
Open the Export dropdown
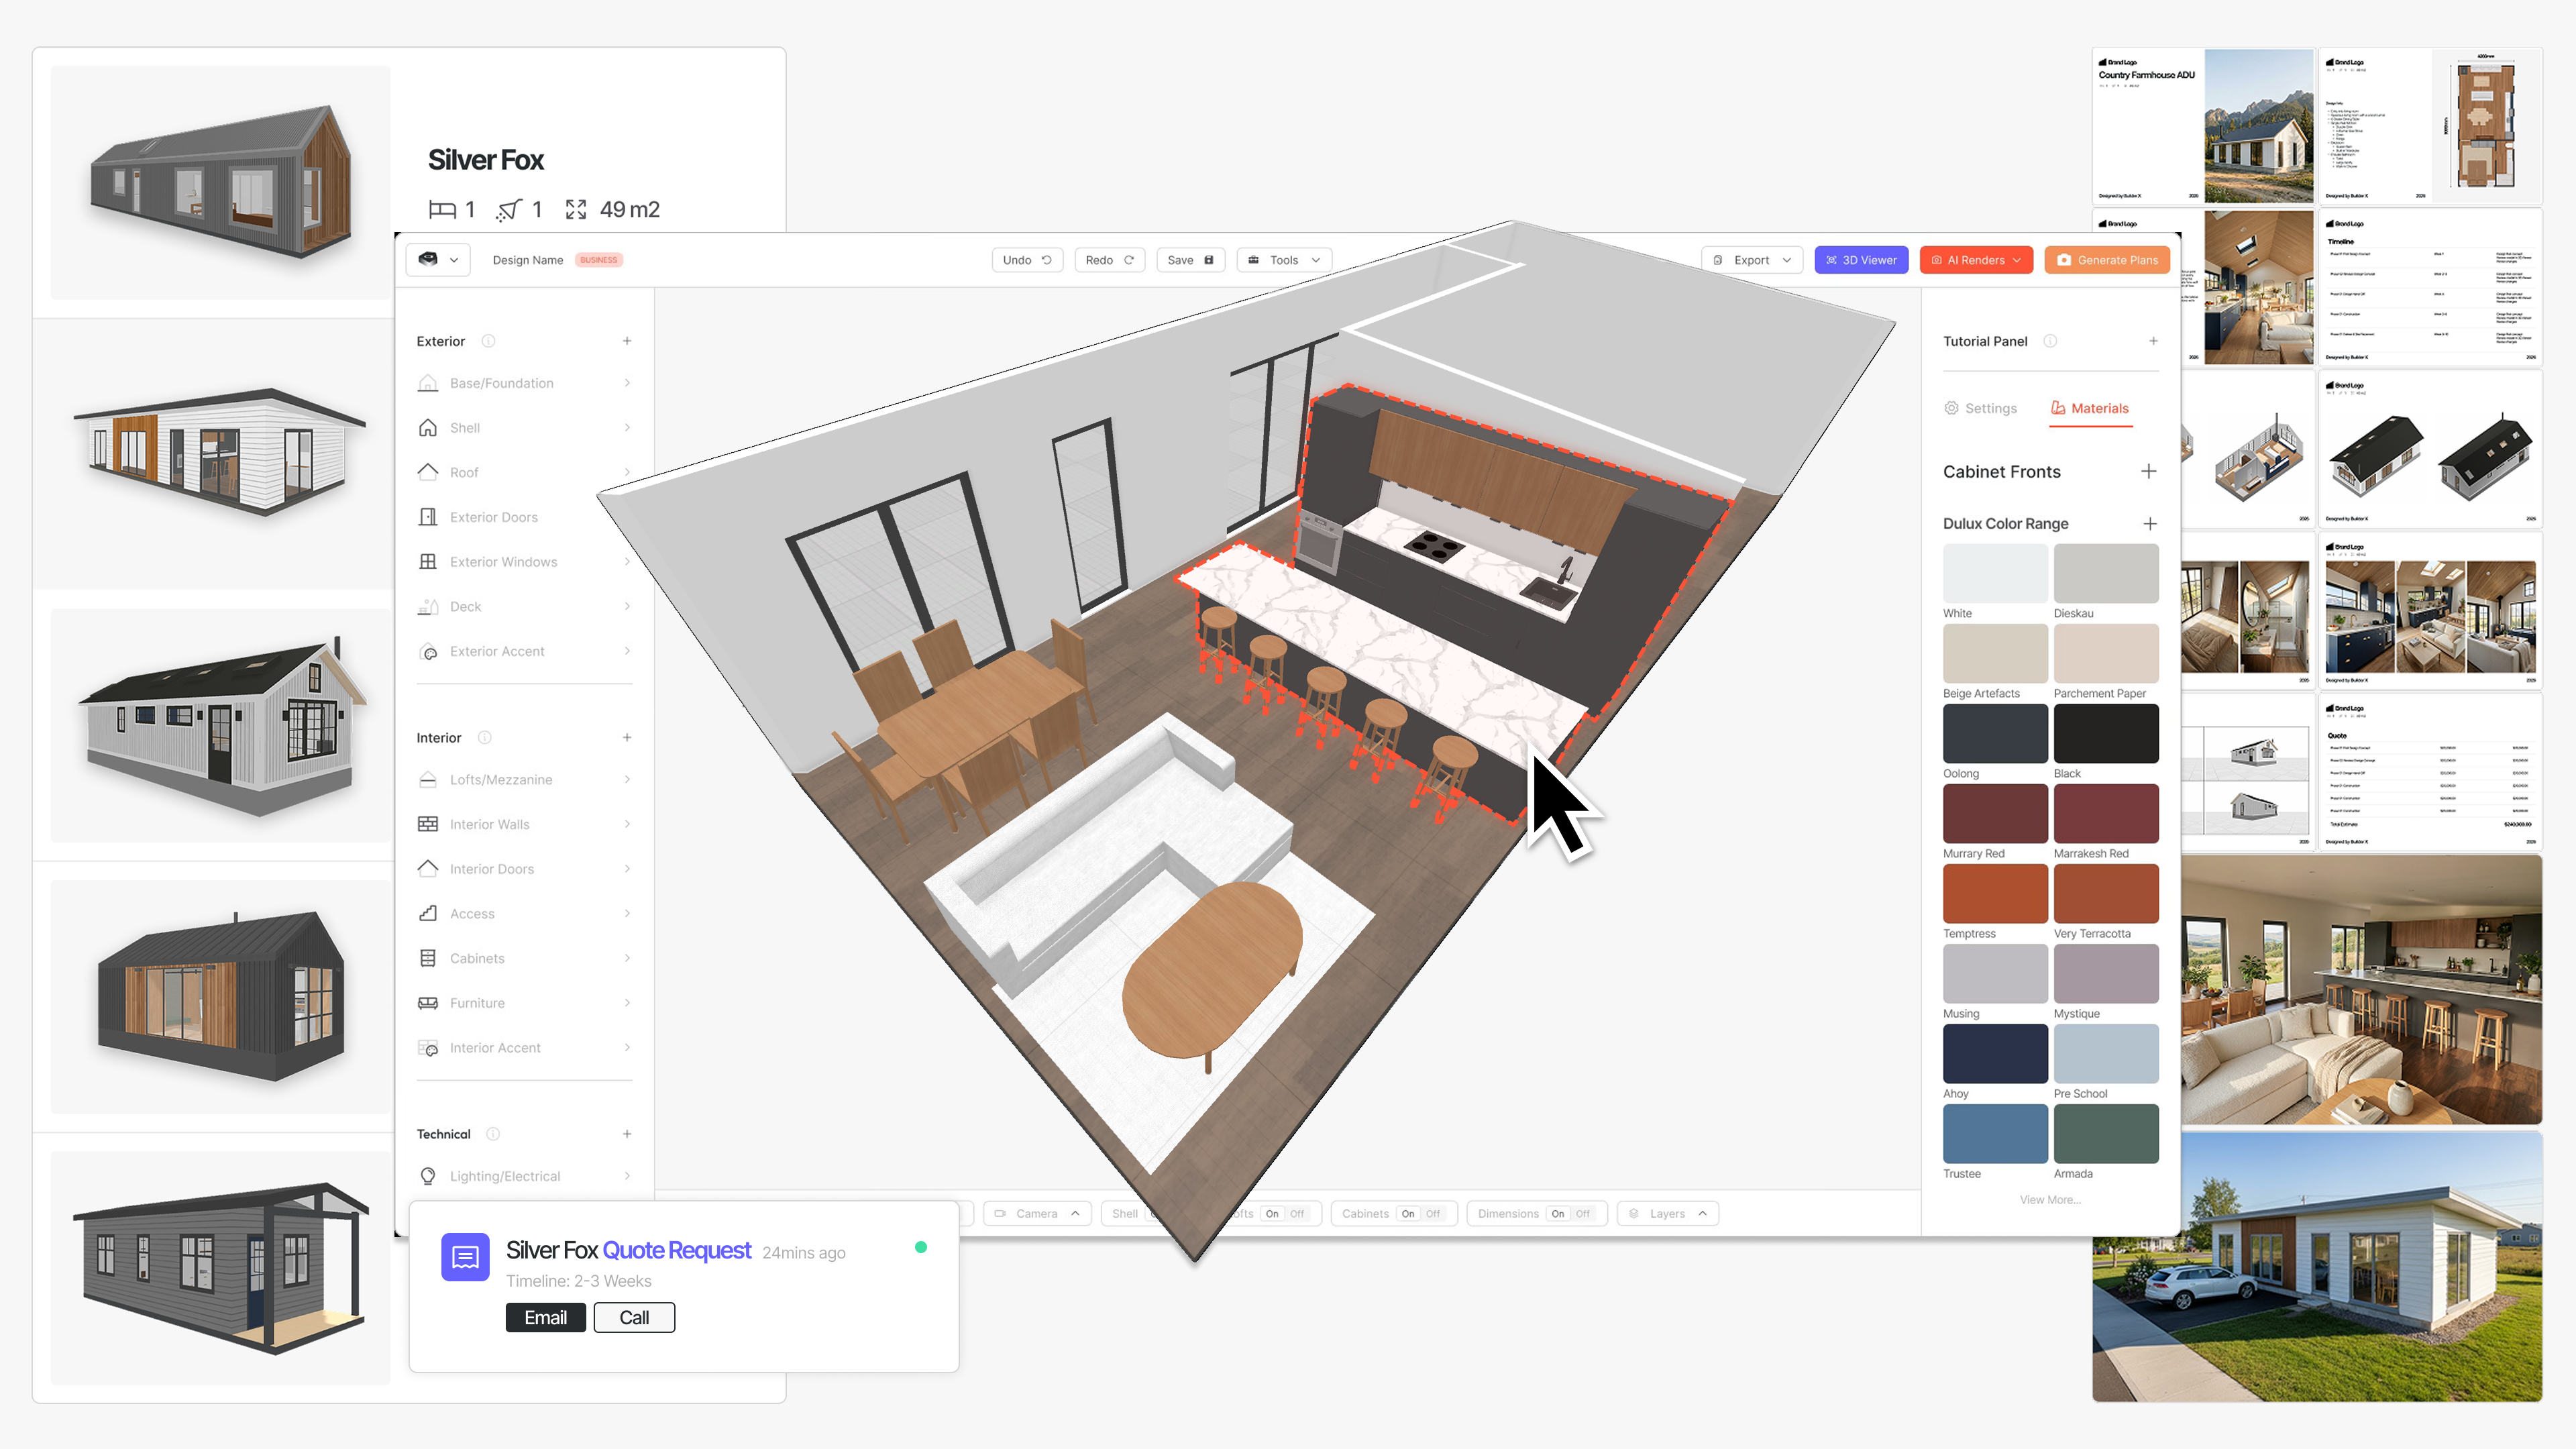(x=1752, y=260)
